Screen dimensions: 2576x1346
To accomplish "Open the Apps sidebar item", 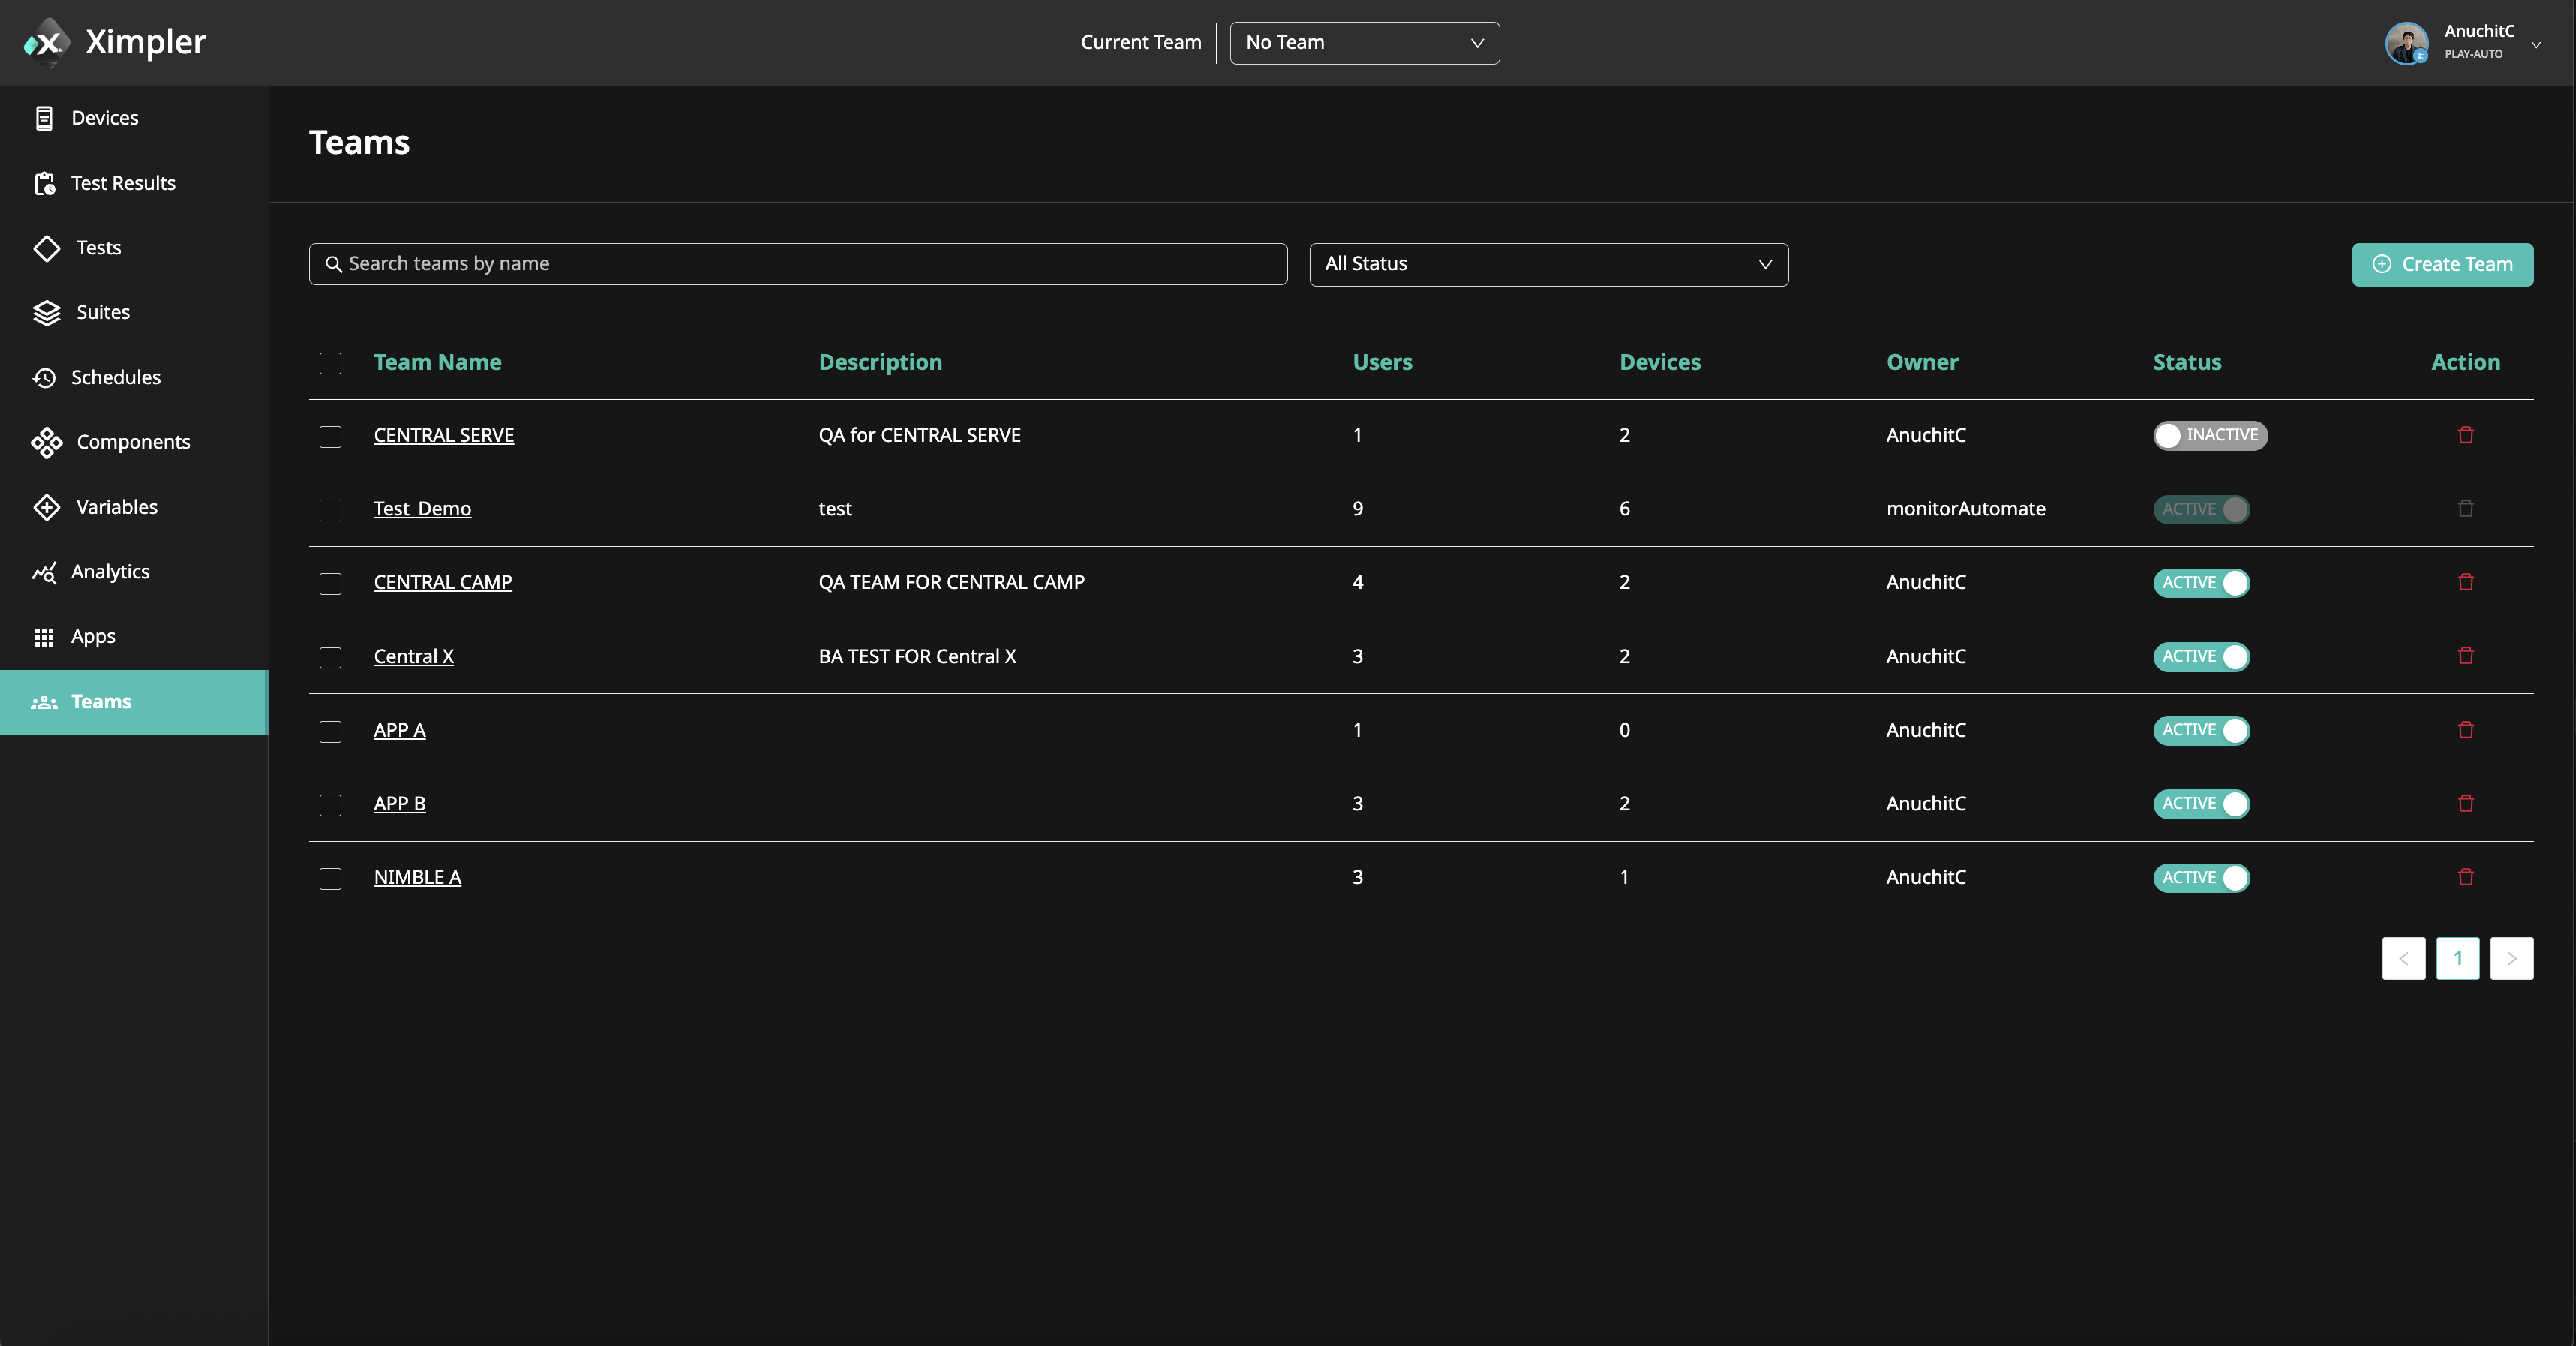I will tap(92, 637).
